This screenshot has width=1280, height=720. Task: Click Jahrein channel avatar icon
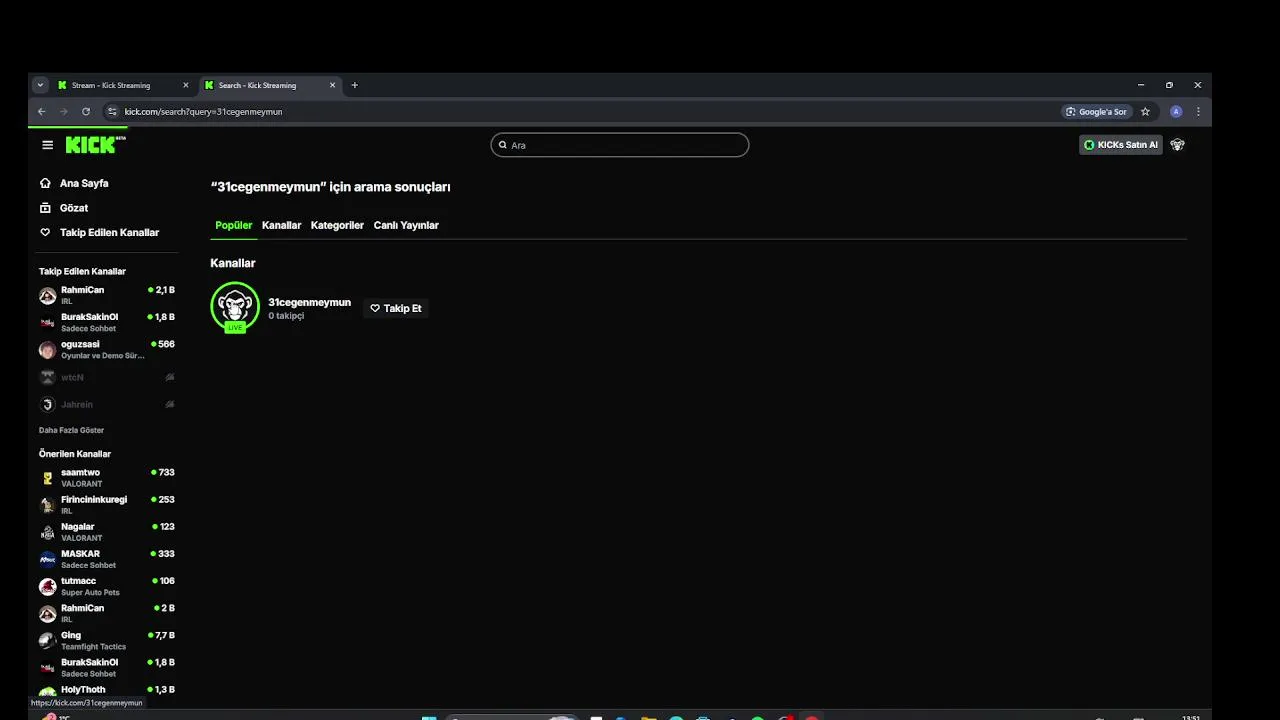(x=47, y=405)
